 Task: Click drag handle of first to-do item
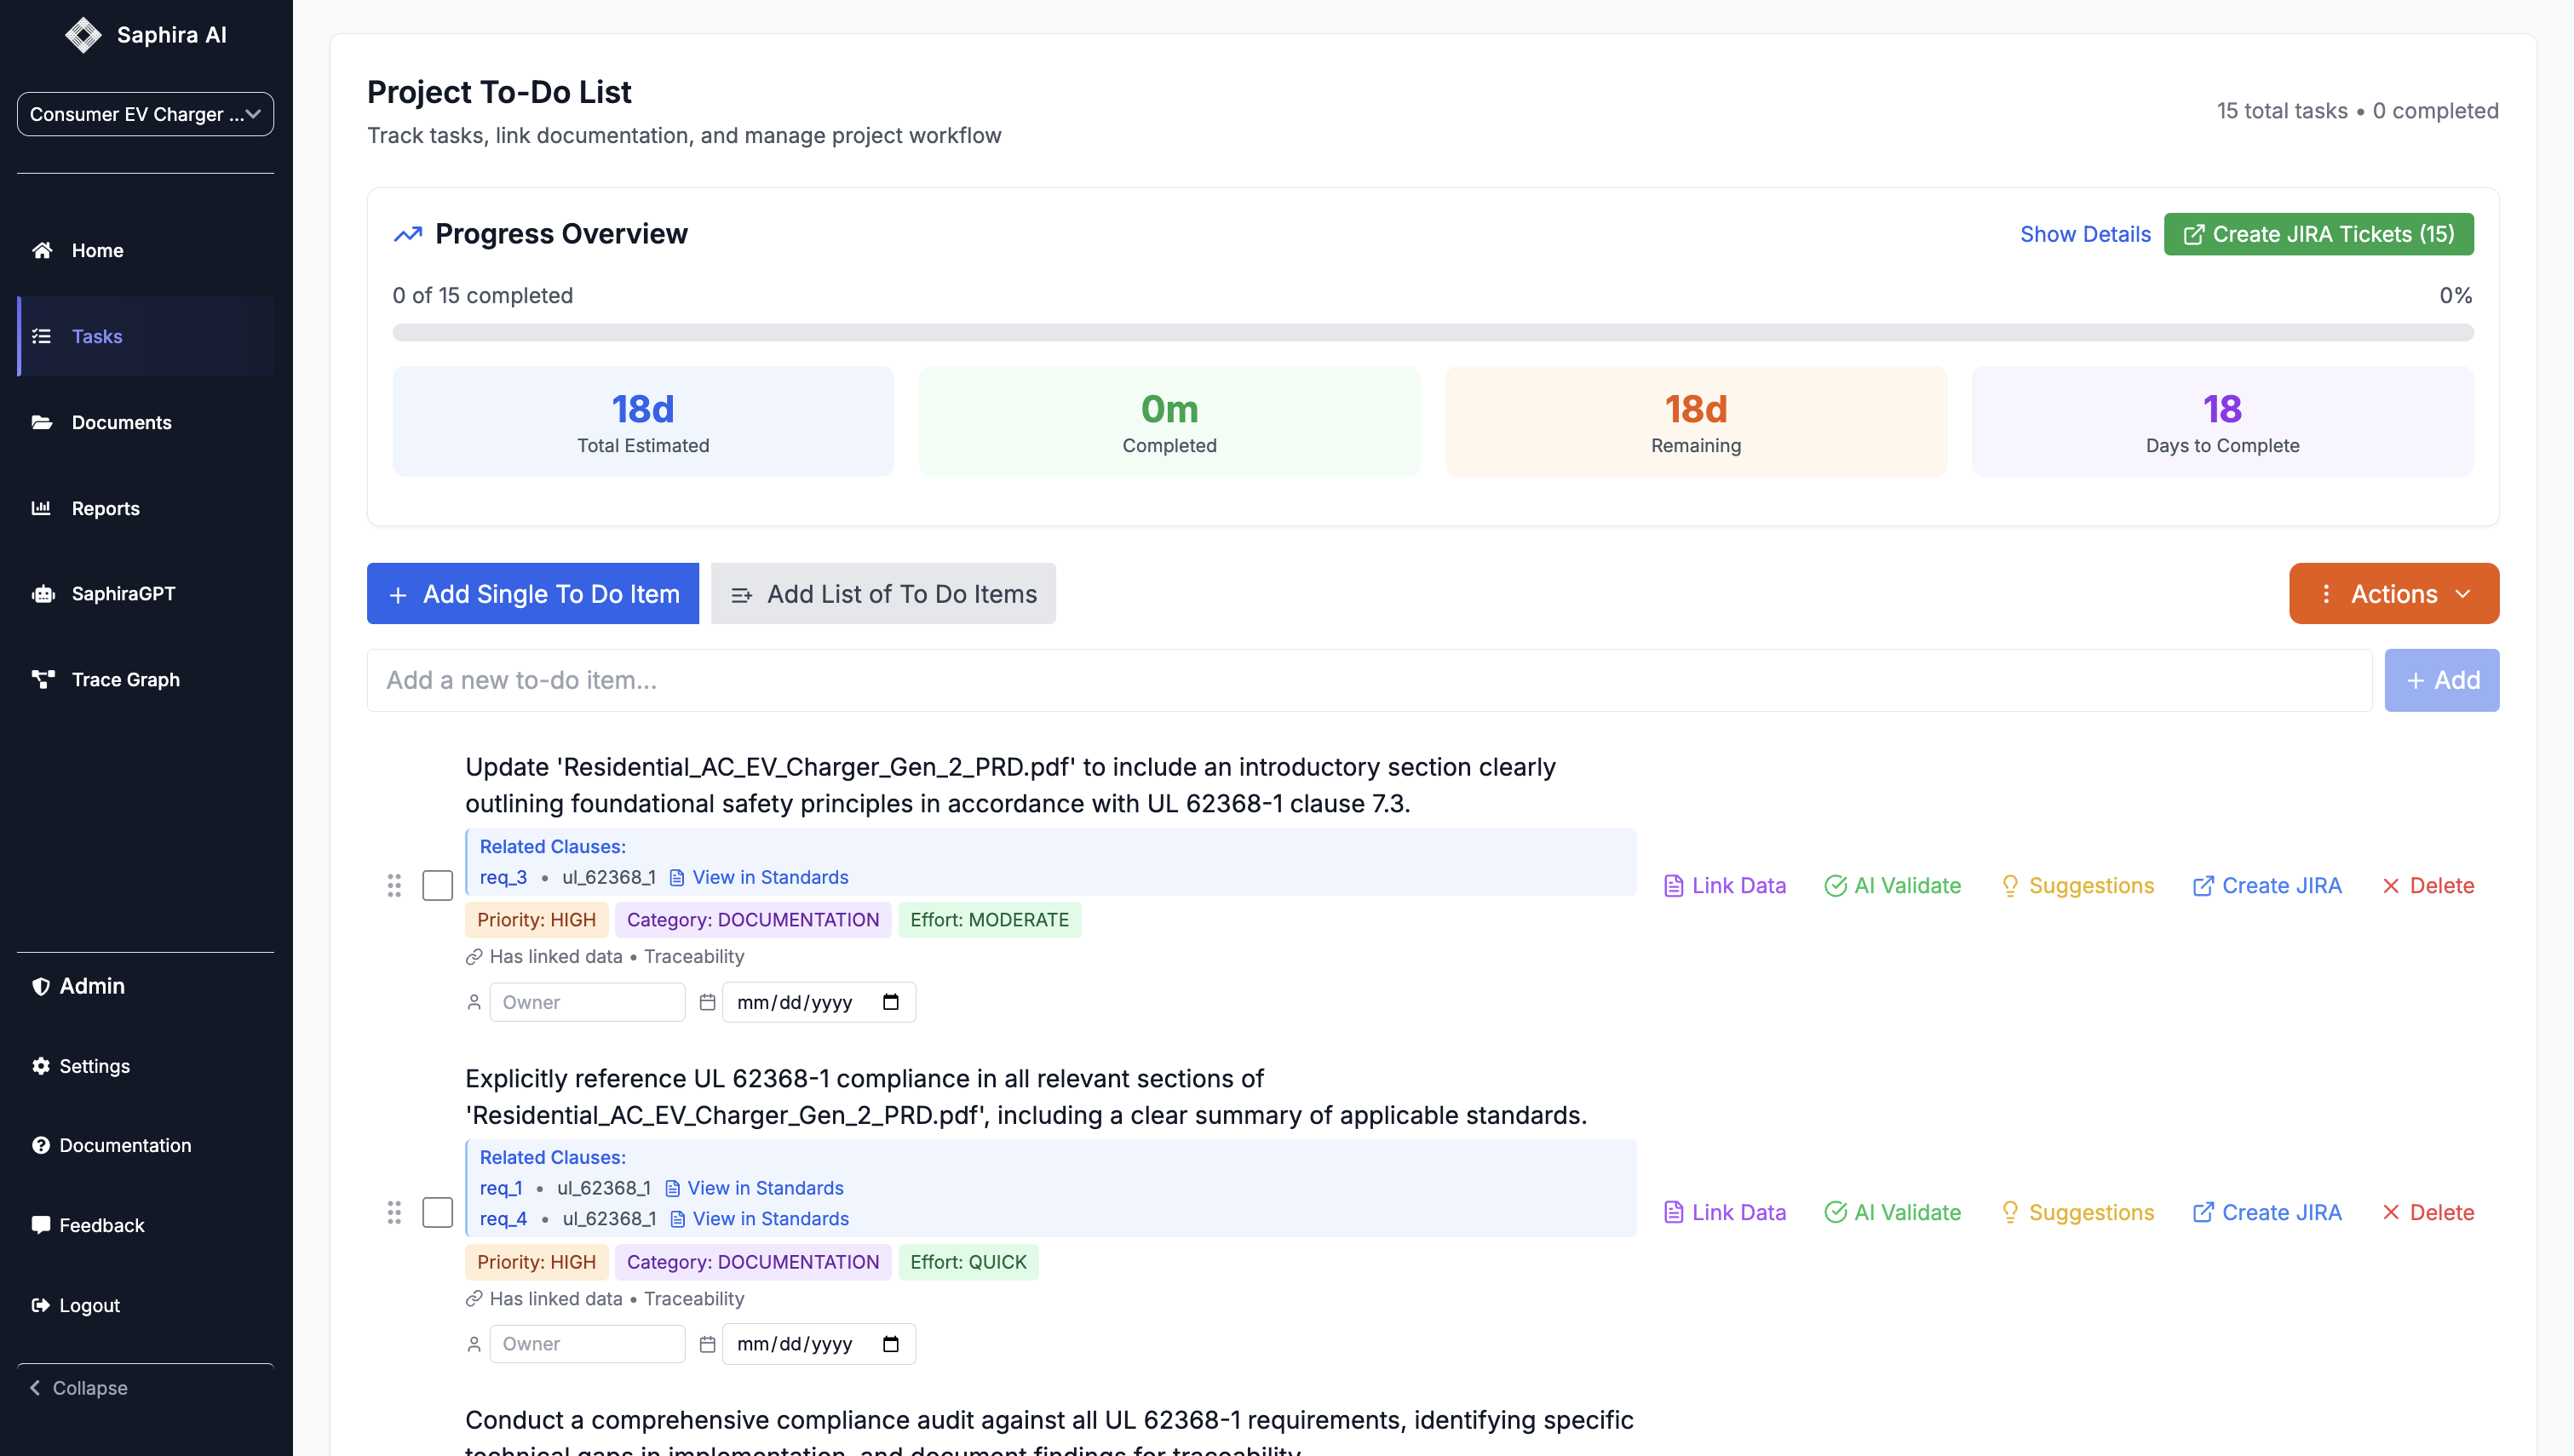tap(394, 885)
